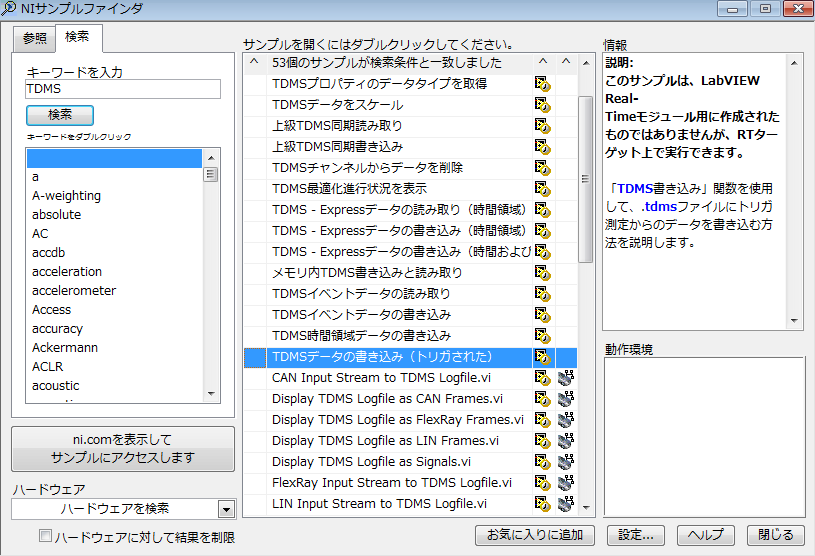Click hardware icon beside Display TDMS Logfile as LIN Frames.vi

[566, 441]
